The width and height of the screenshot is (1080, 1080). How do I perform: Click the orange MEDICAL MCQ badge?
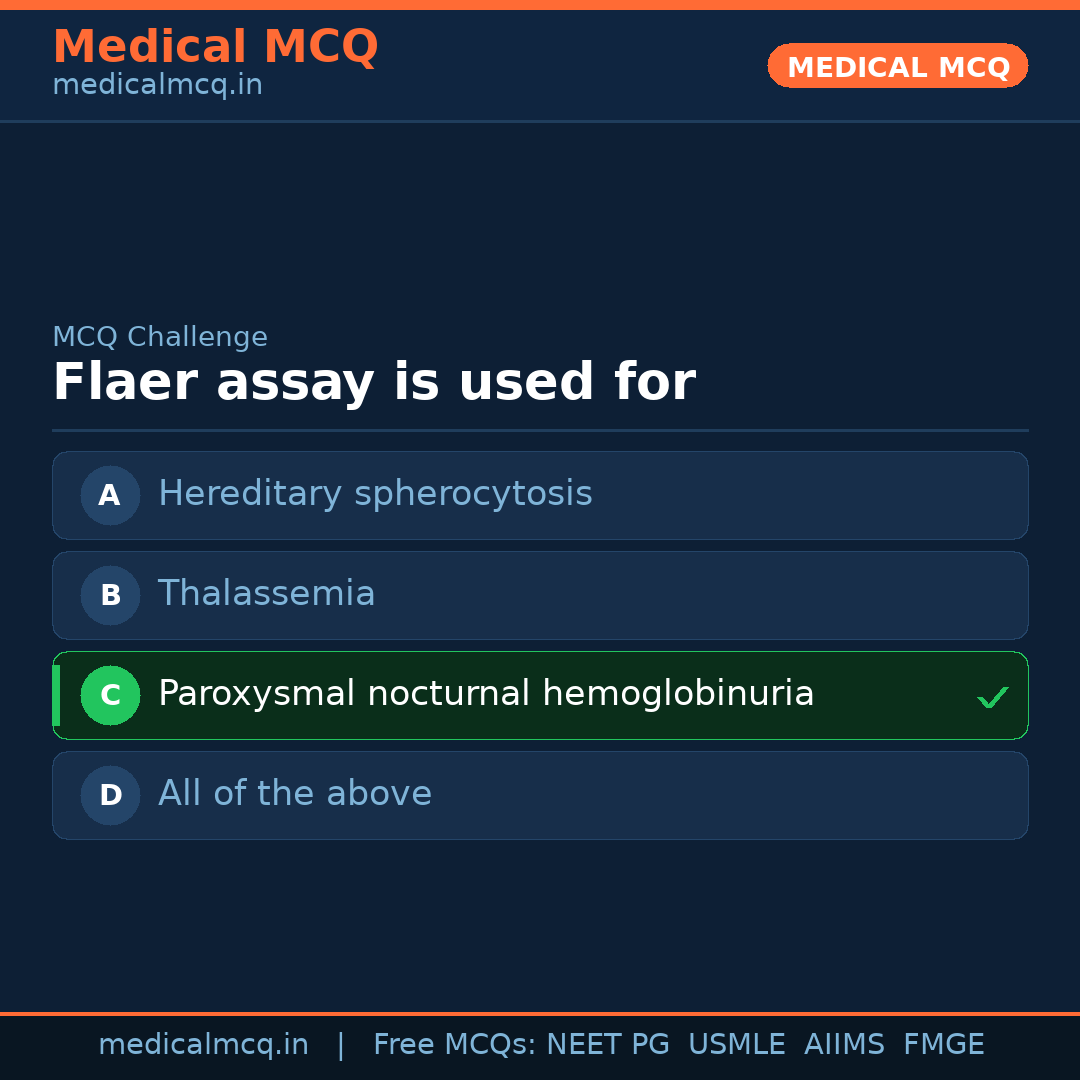pos(898,66)
